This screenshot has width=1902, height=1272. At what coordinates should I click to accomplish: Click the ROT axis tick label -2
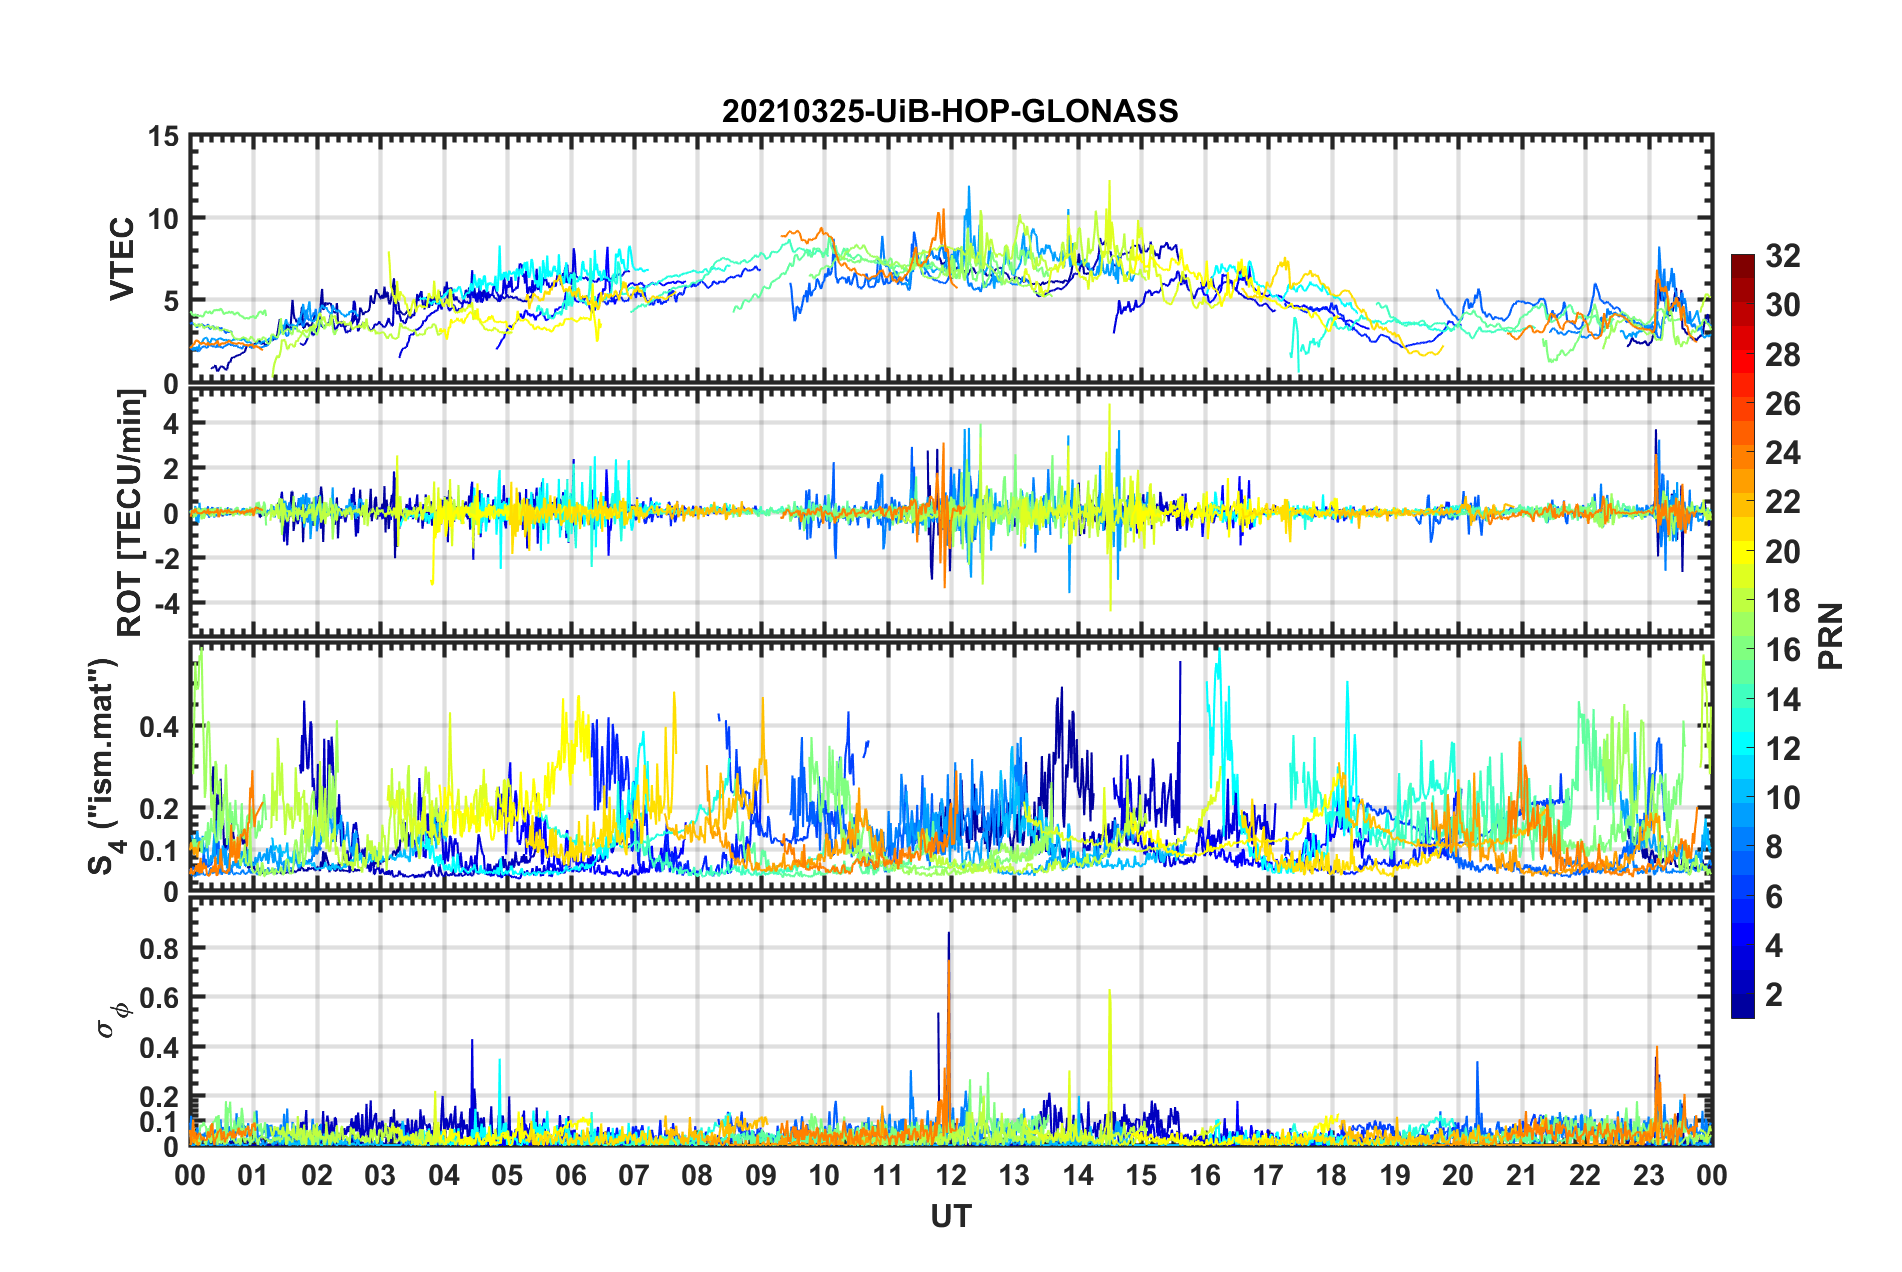[x=166, y=558]
